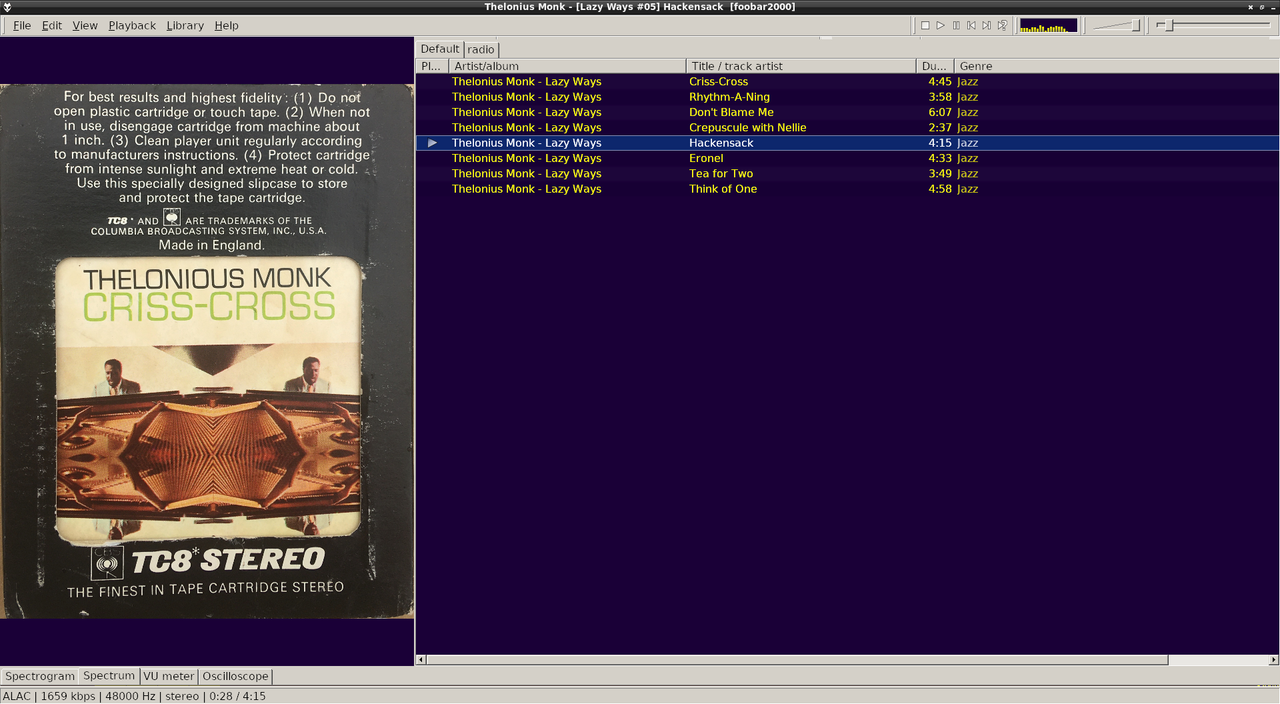Switch to the Default playlist tab
The width and height of the screenshot is (1280, 704).
coord(440,49)
